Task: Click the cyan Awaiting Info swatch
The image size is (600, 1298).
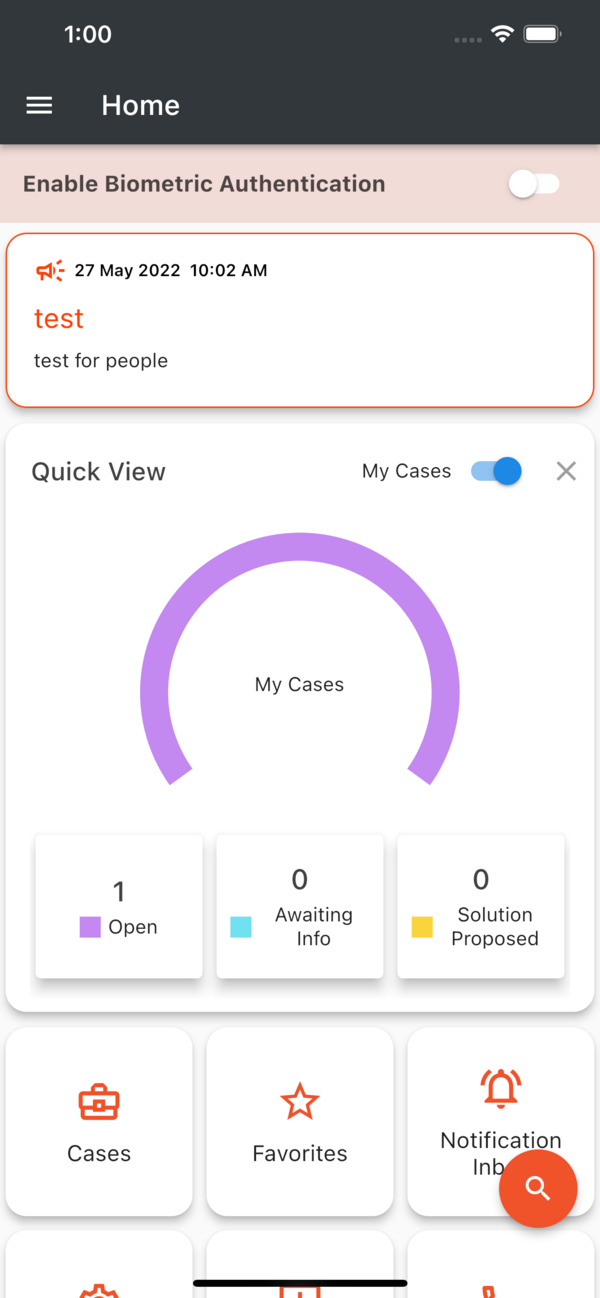Action: click(x=241, y=927)
